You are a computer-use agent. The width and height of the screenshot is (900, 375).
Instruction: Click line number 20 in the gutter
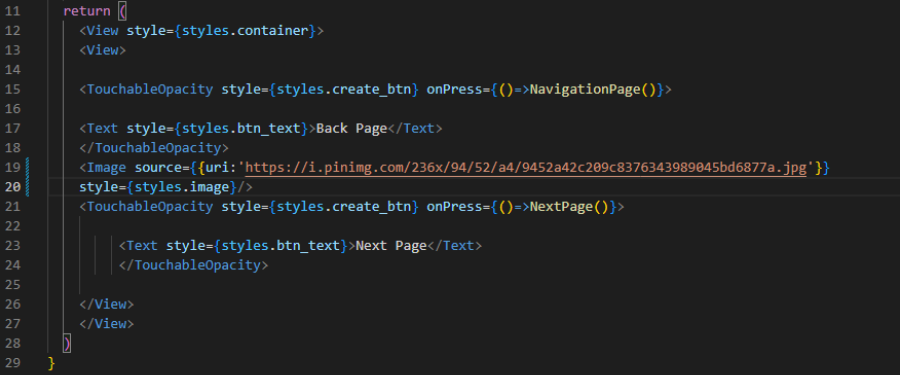[x=12, y=187]
